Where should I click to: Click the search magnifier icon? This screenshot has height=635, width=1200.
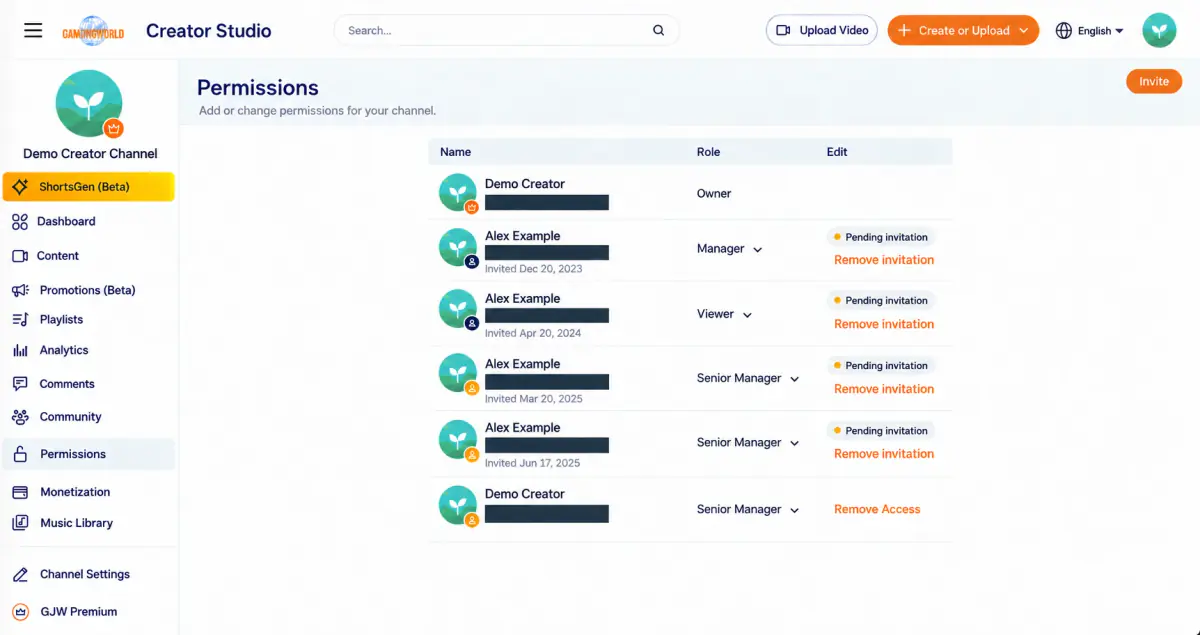click(658, 30)
